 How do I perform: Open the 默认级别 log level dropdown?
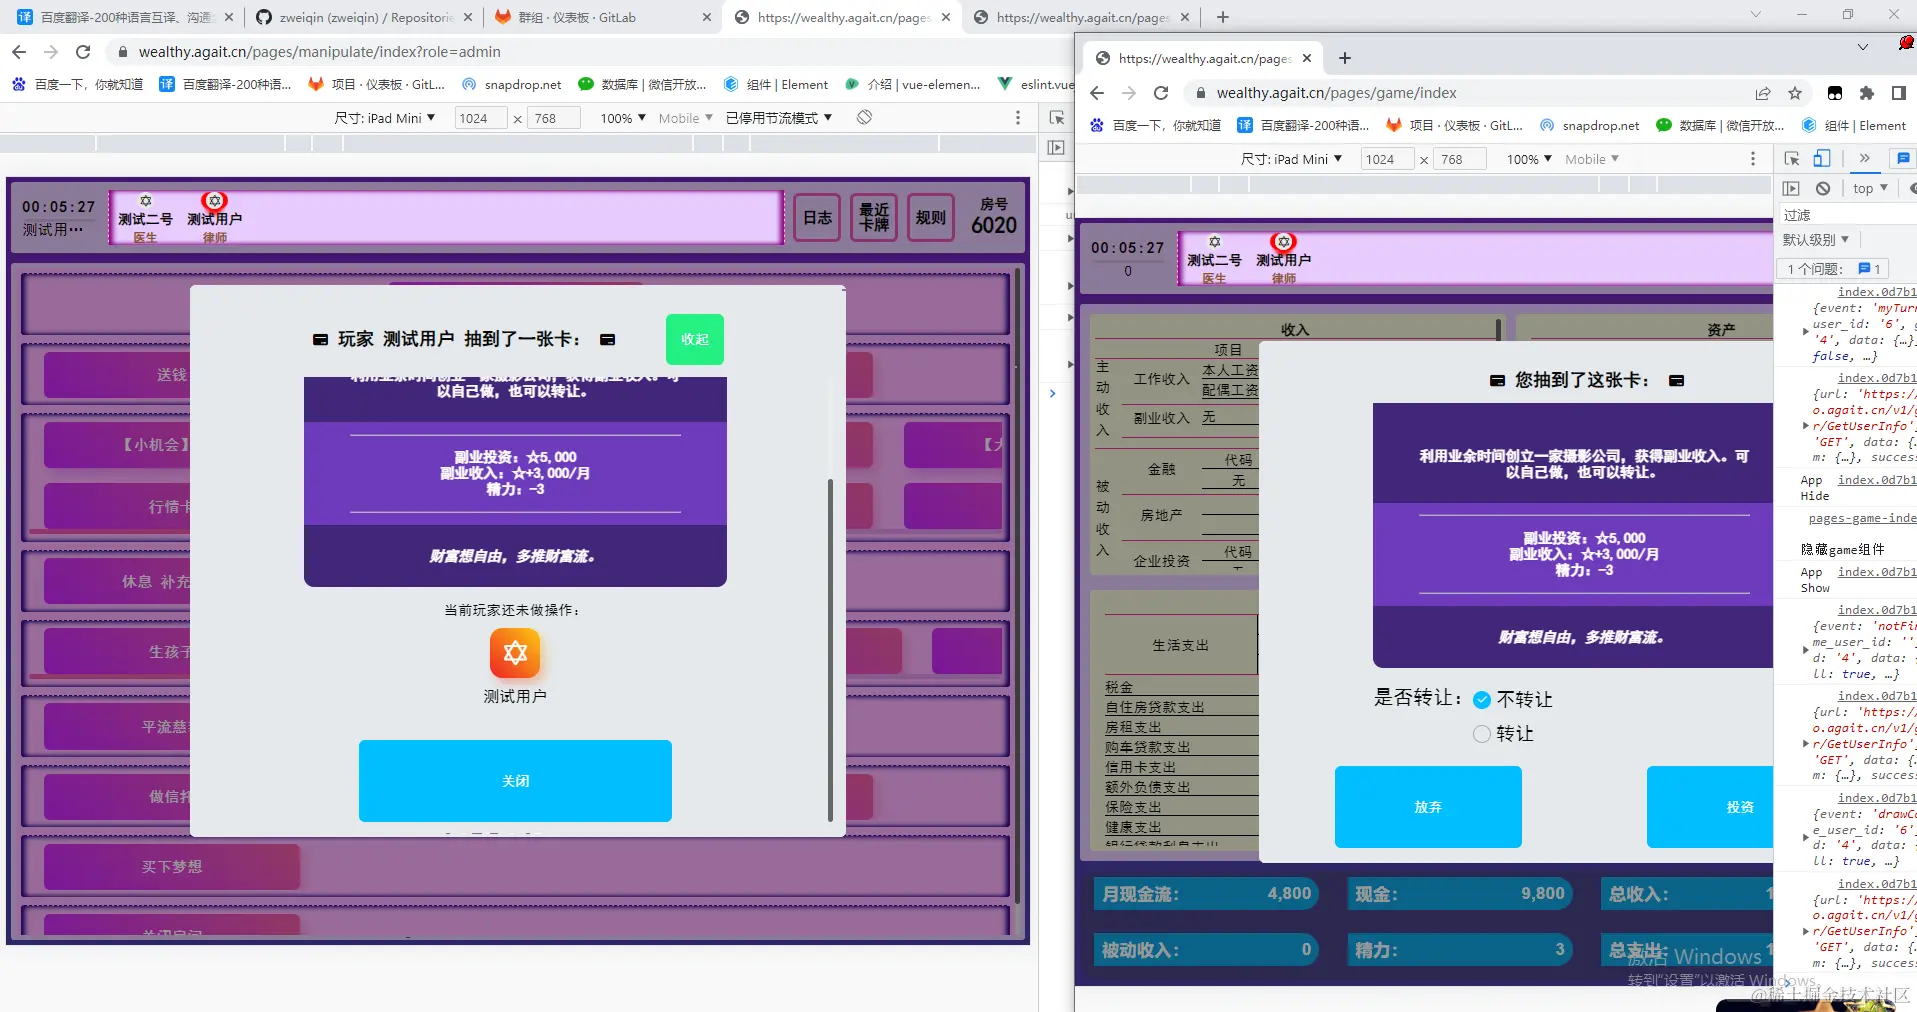pyautogui.click(x=1816, y=240)
